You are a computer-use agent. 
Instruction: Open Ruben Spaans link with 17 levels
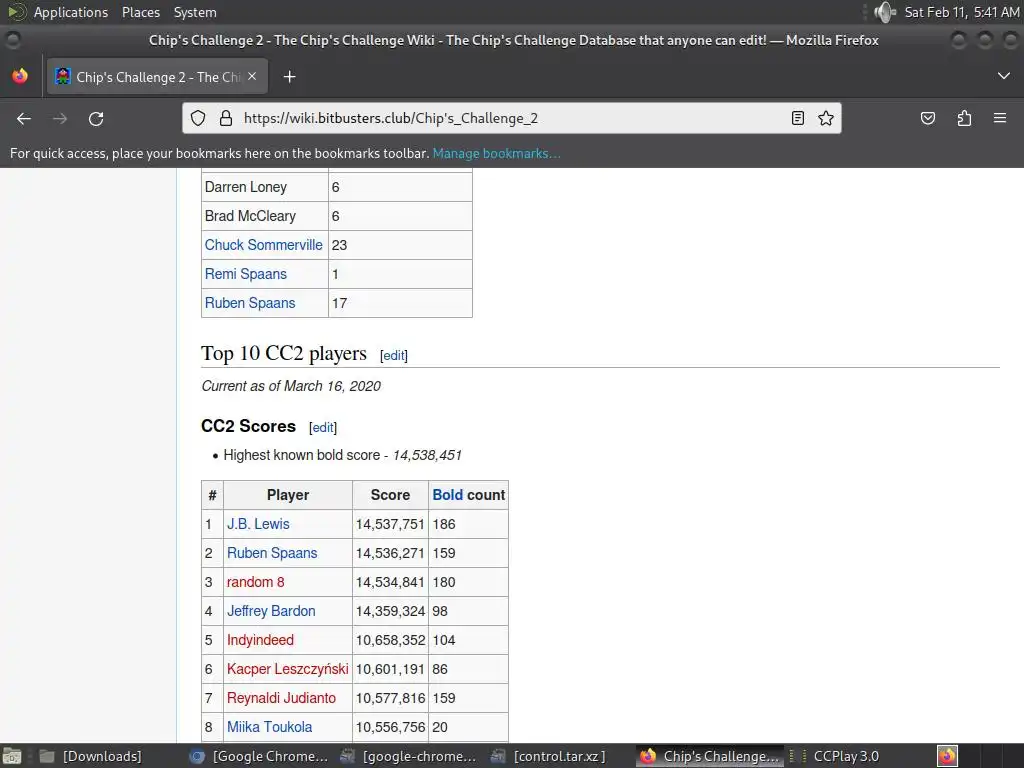(249, 303)
